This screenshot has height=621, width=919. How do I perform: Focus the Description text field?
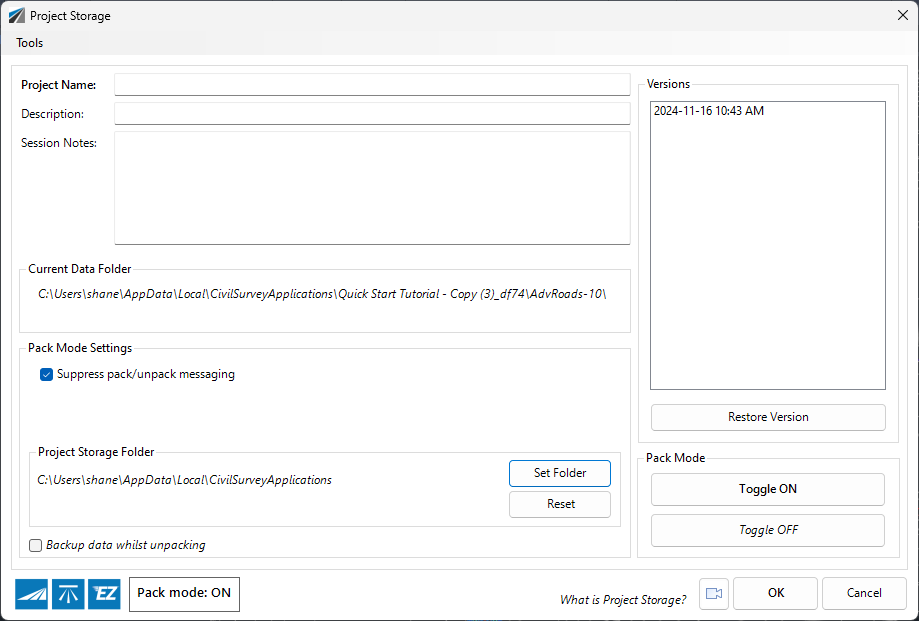pyautogui.click(x=372, y=114)
